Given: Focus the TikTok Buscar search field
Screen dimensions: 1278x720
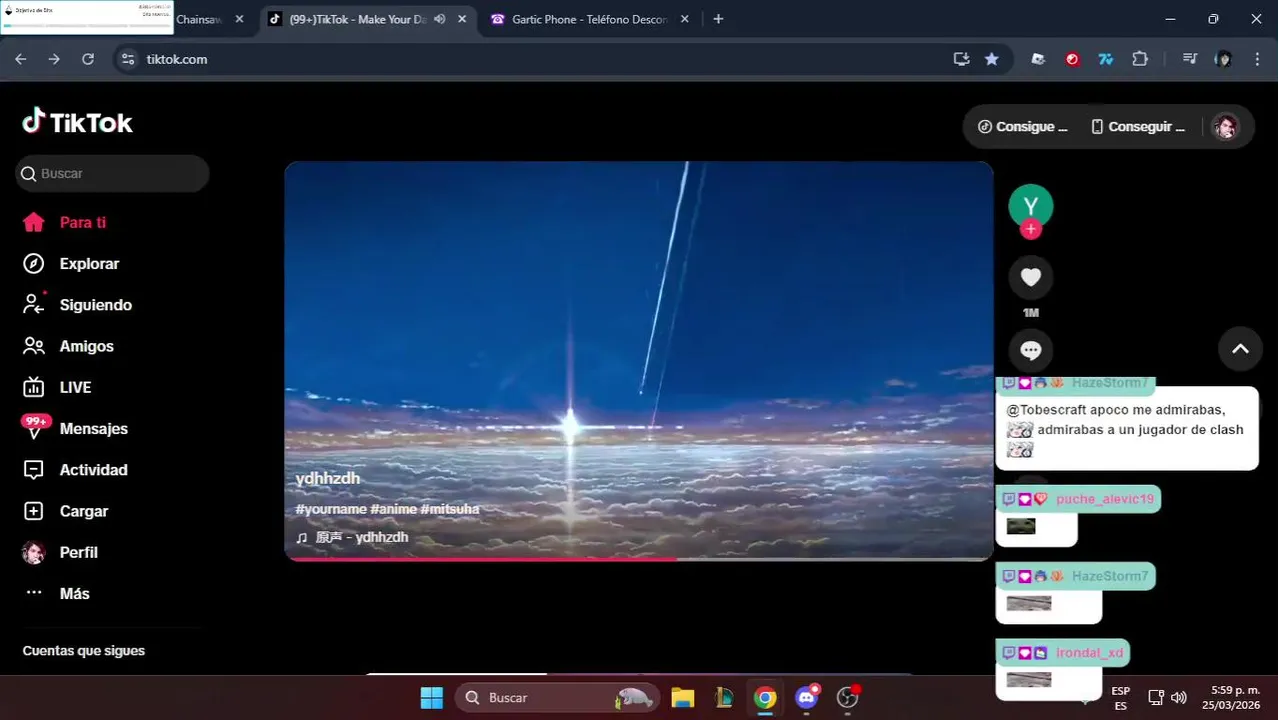Looking at the screenshot, I should coord(112,173).
